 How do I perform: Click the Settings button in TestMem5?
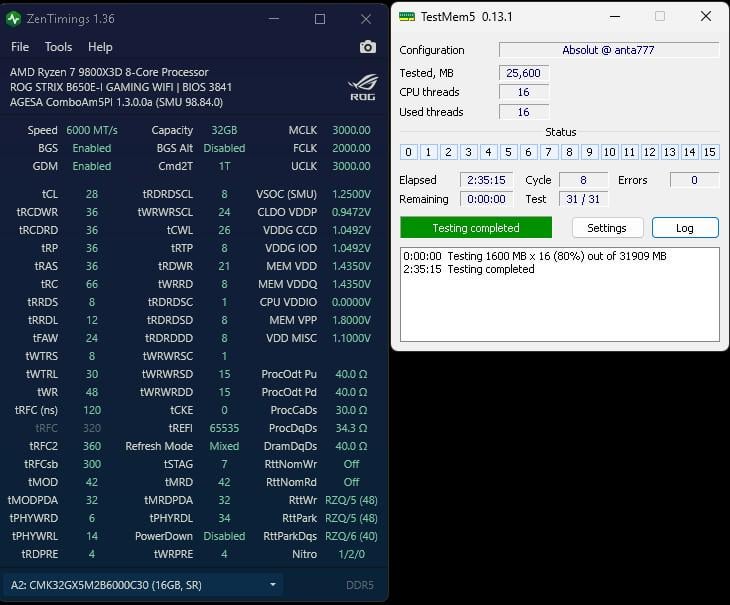606,228
